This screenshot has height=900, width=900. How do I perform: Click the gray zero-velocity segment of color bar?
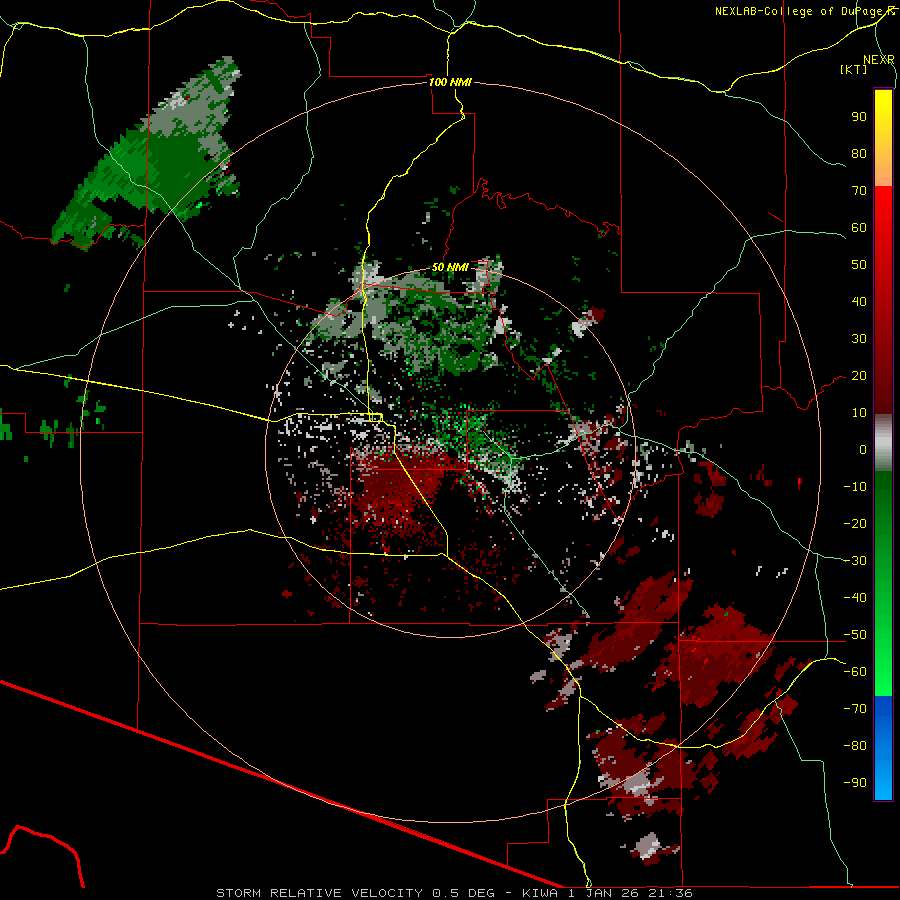(x=883, y=442)
